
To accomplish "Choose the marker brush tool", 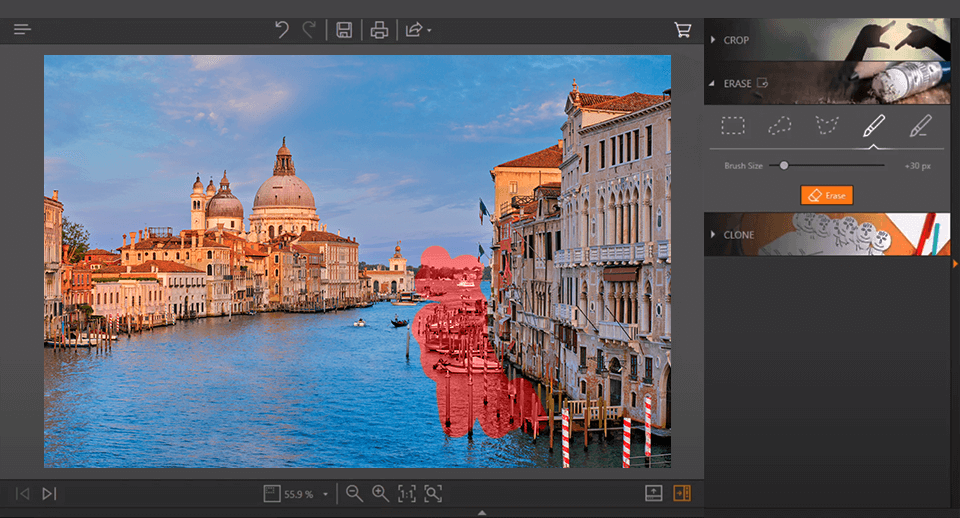I will [873, 126].
